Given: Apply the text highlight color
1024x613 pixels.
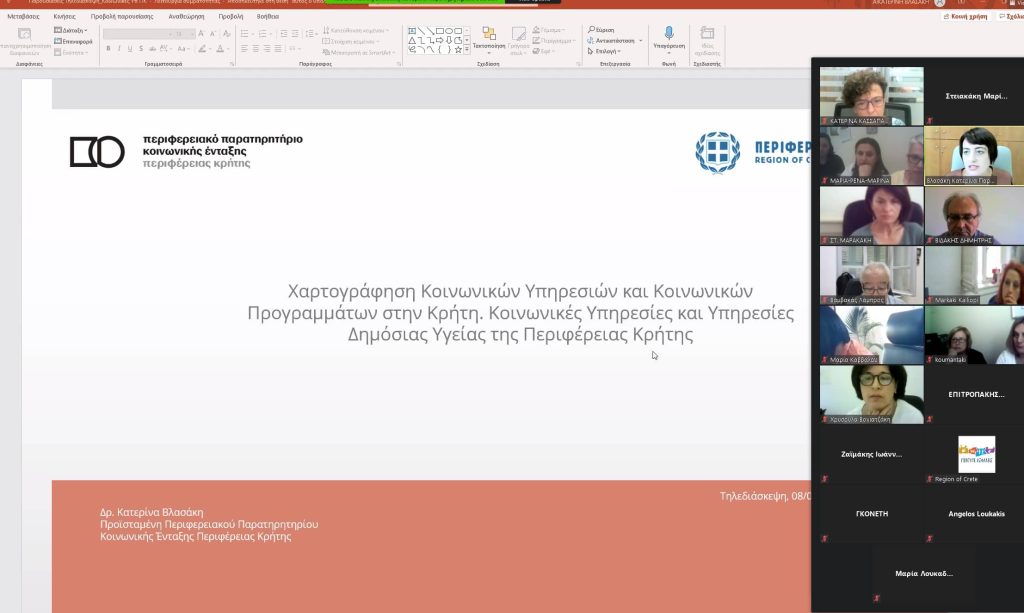Looking at the screenshot, I should [202, 49].
